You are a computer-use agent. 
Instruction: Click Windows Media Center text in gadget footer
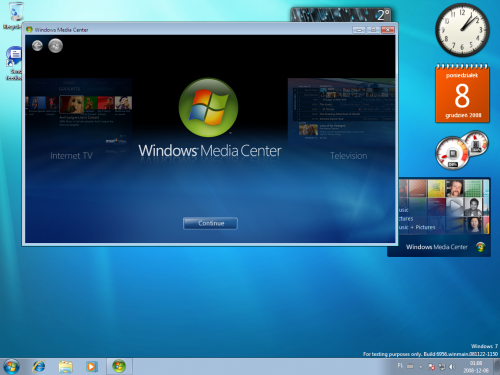tap(437, 247)
